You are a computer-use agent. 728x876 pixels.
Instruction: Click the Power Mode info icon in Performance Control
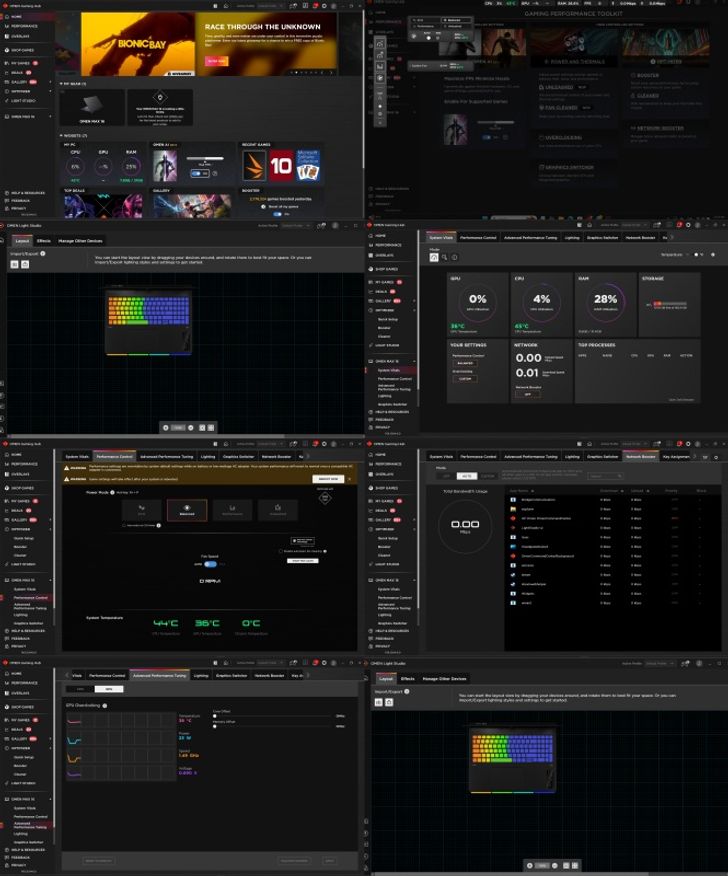[112, 492]
